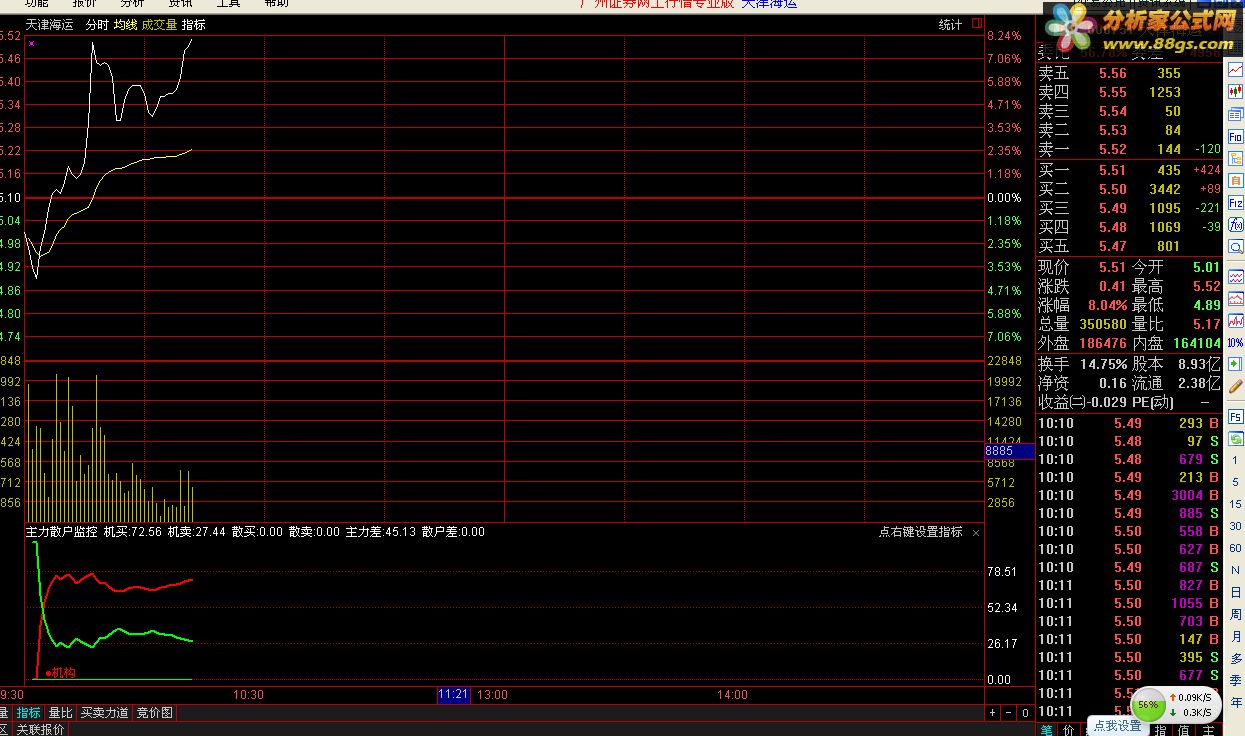Click the magnifier stock search icon
The image size is (1245, 736).
(x=1236, y=246)
